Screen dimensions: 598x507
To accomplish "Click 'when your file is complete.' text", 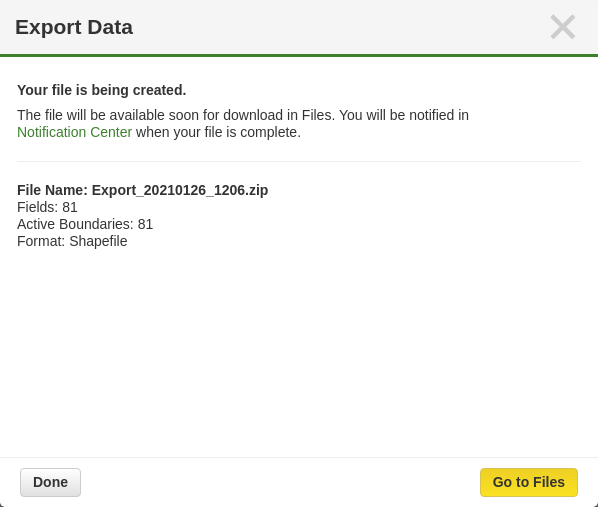I will [x=219, y=132].
